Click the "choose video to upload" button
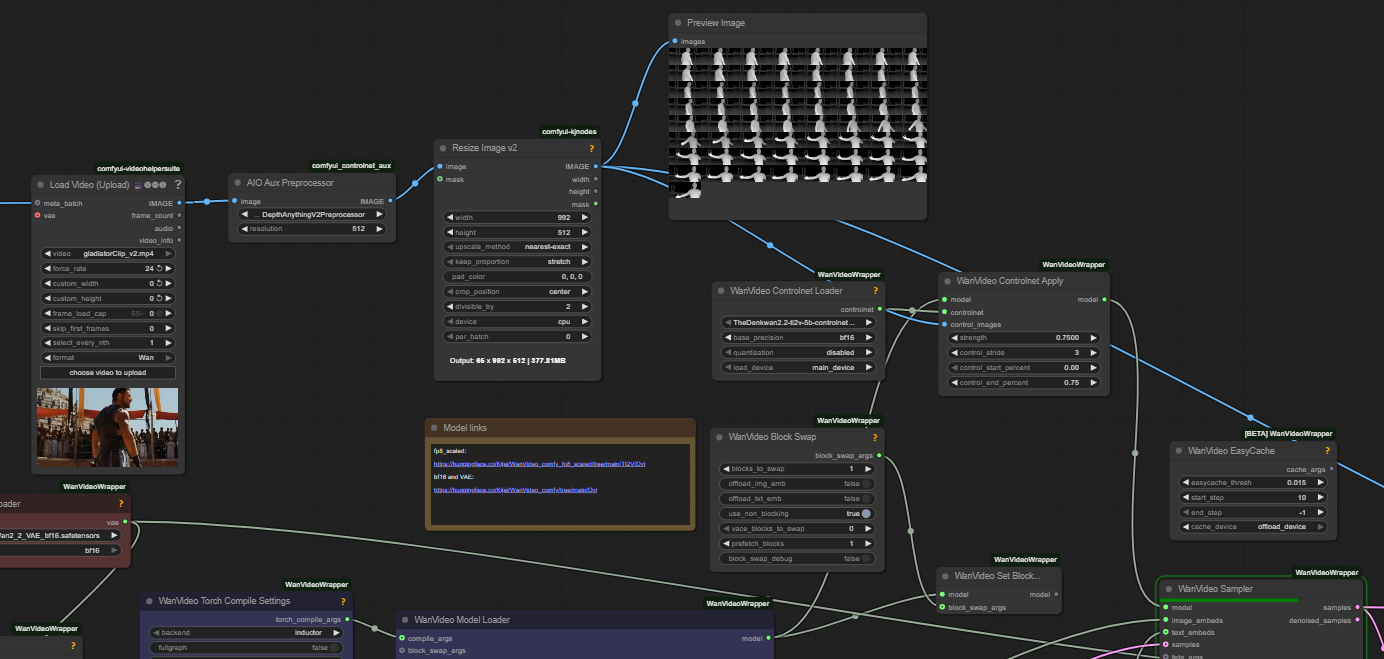 [x=108, y=373]
